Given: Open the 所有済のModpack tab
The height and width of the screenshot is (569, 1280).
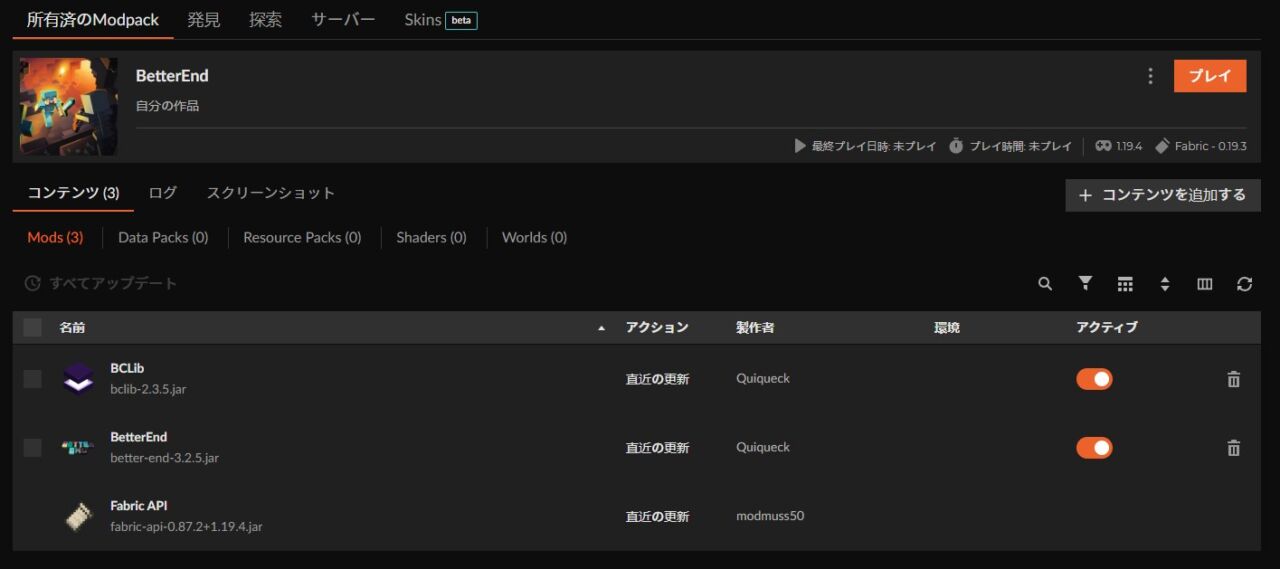Looking at the screenshot, I should (93, 20).
